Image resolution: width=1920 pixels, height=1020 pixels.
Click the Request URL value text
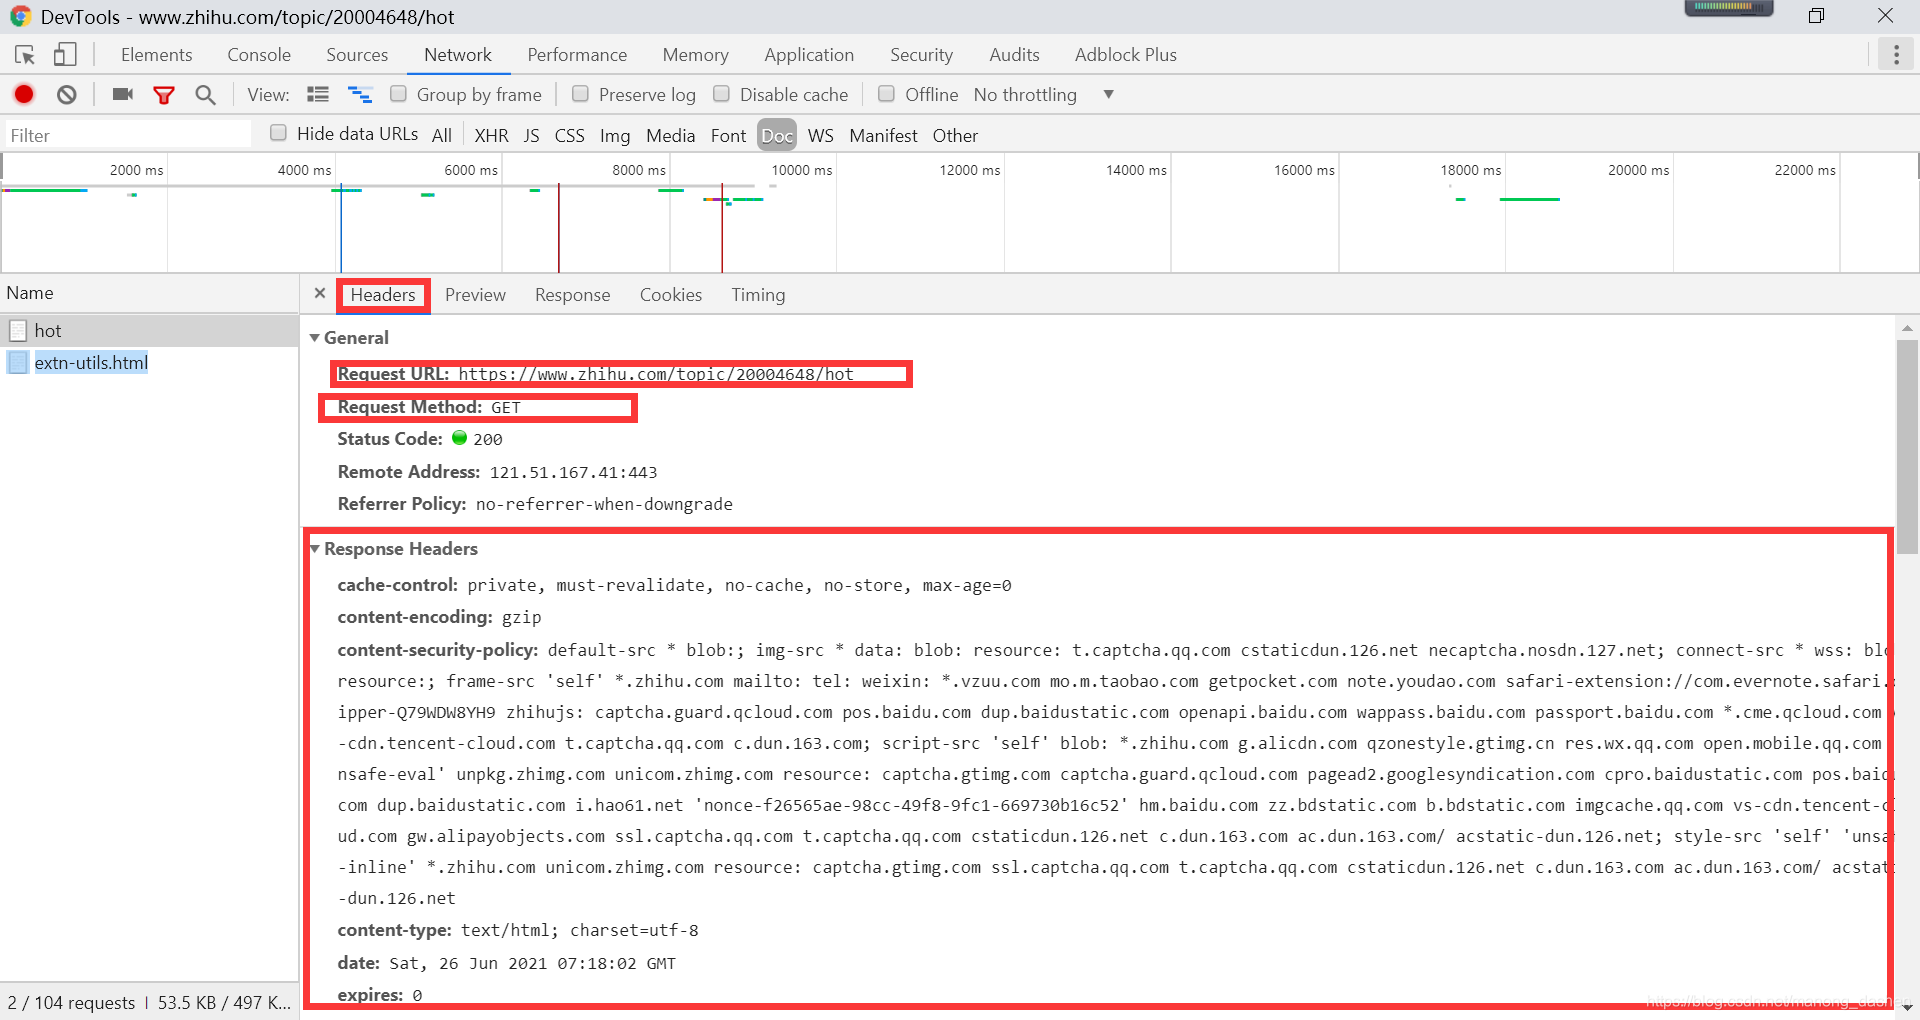(656, 374)
